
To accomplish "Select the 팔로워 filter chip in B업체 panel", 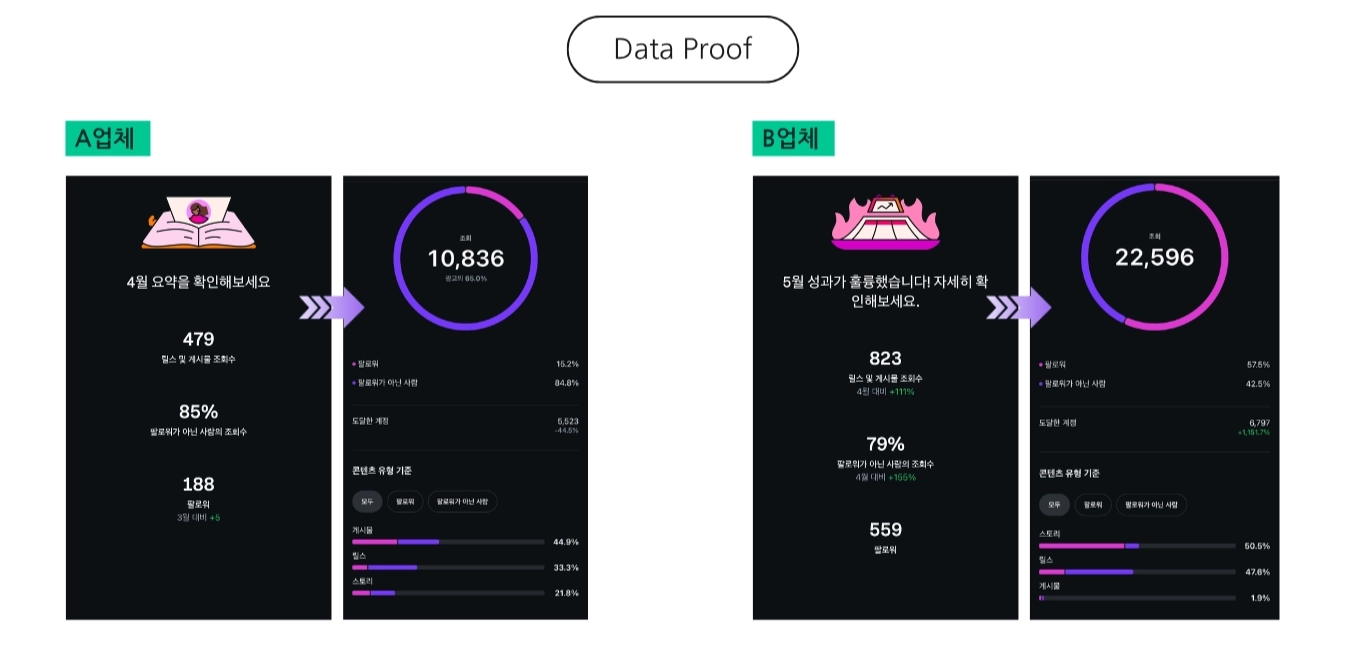I will pos(1092,505).
